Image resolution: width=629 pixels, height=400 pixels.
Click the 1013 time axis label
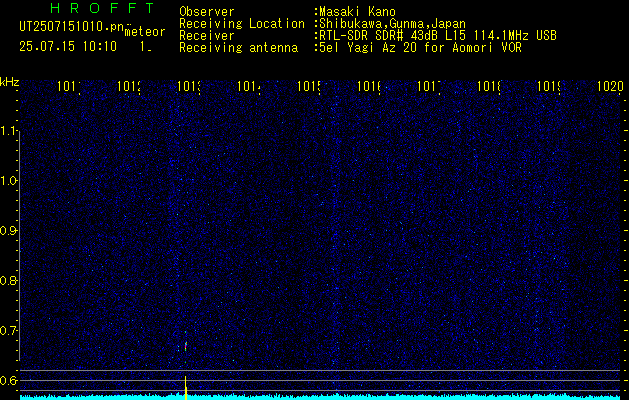(x=189, y=86)
